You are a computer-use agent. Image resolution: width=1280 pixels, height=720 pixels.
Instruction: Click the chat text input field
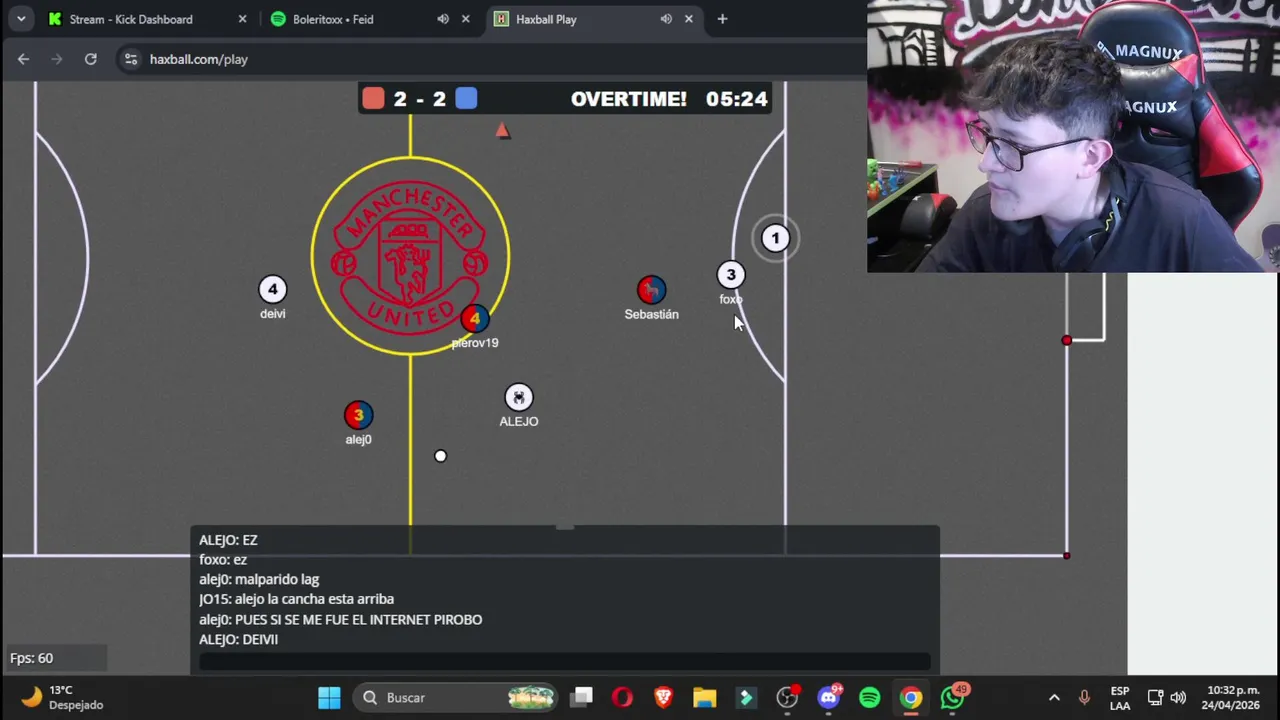(565, 661)
